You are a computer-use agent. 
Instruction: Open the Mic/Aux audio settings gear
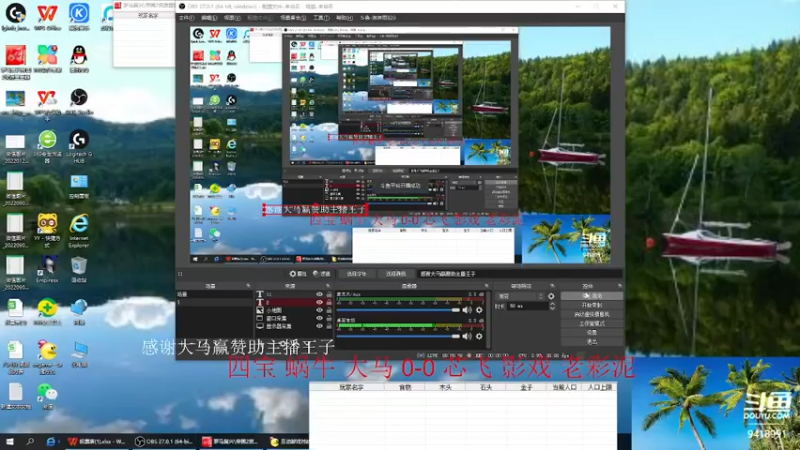(479, 310)
